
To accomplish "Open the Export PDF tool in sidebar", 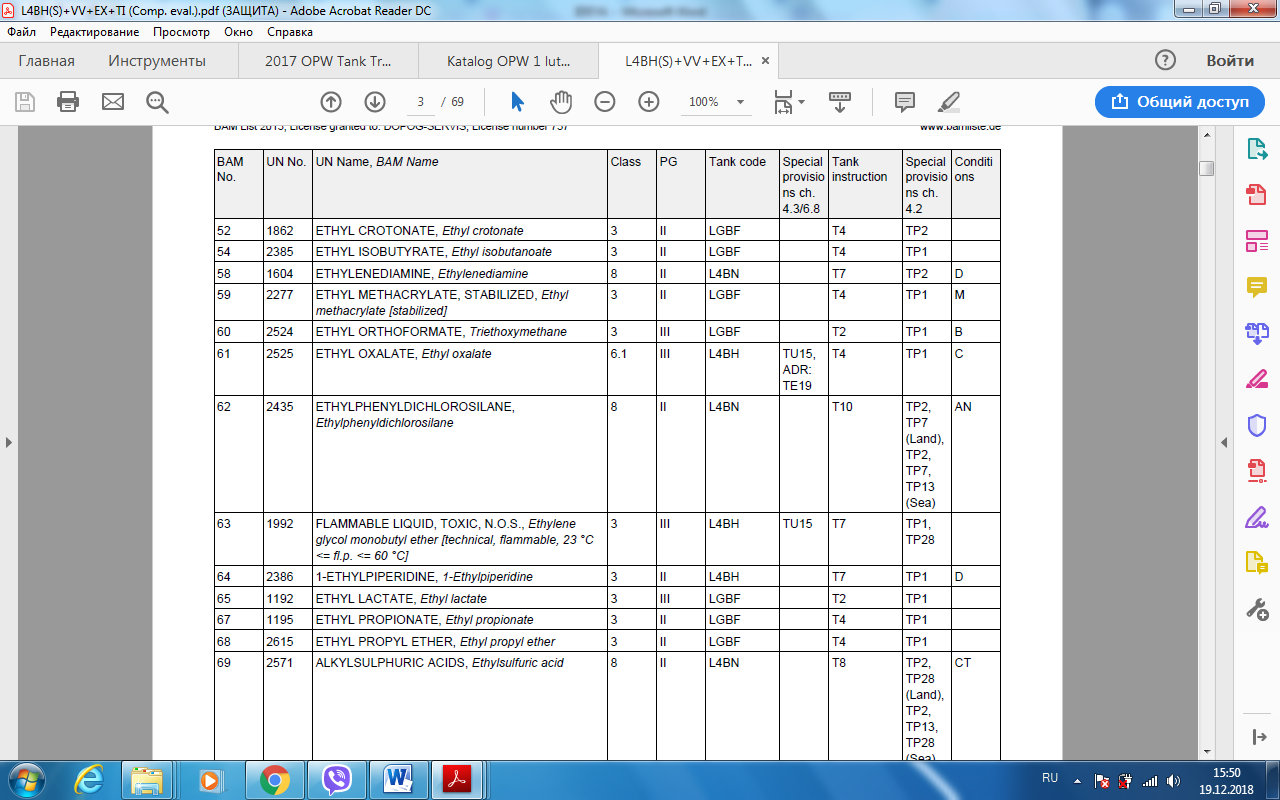I will [1256, 149].
